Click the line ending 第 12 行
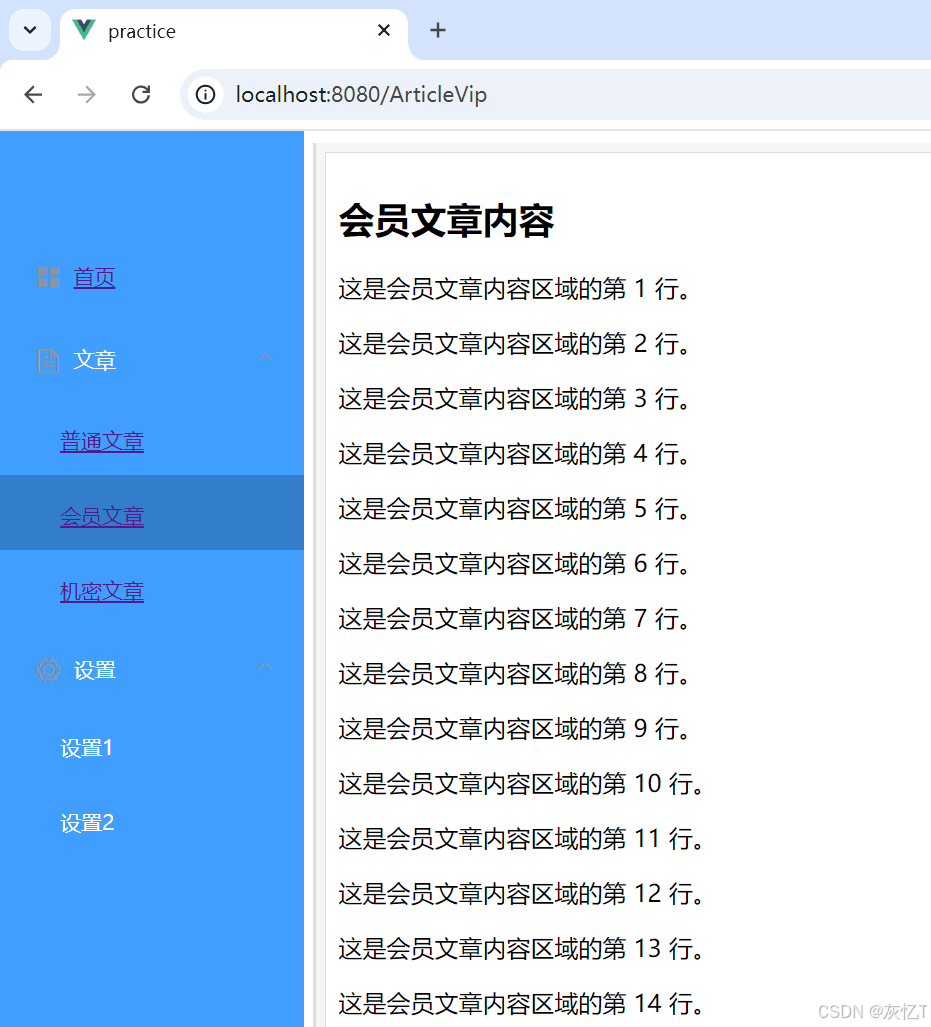The width and height of the screenshot is (931, 1027). click(521, 894)
